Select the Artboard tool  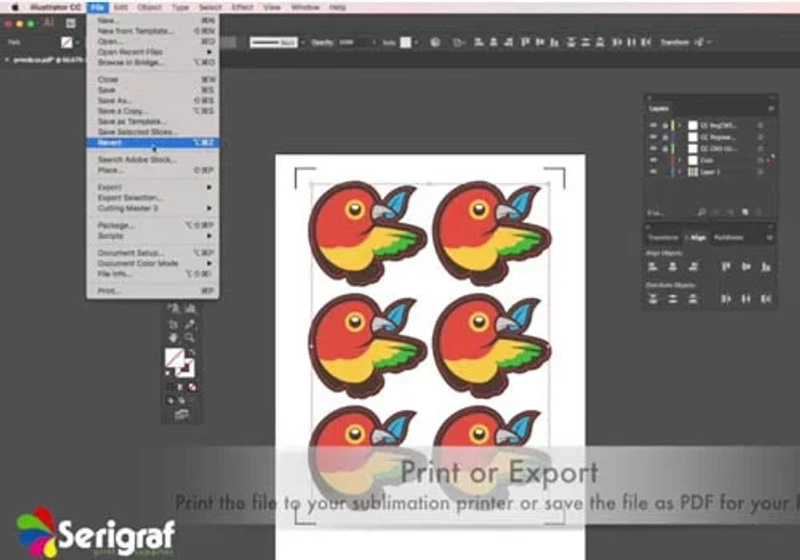[174, 324]
